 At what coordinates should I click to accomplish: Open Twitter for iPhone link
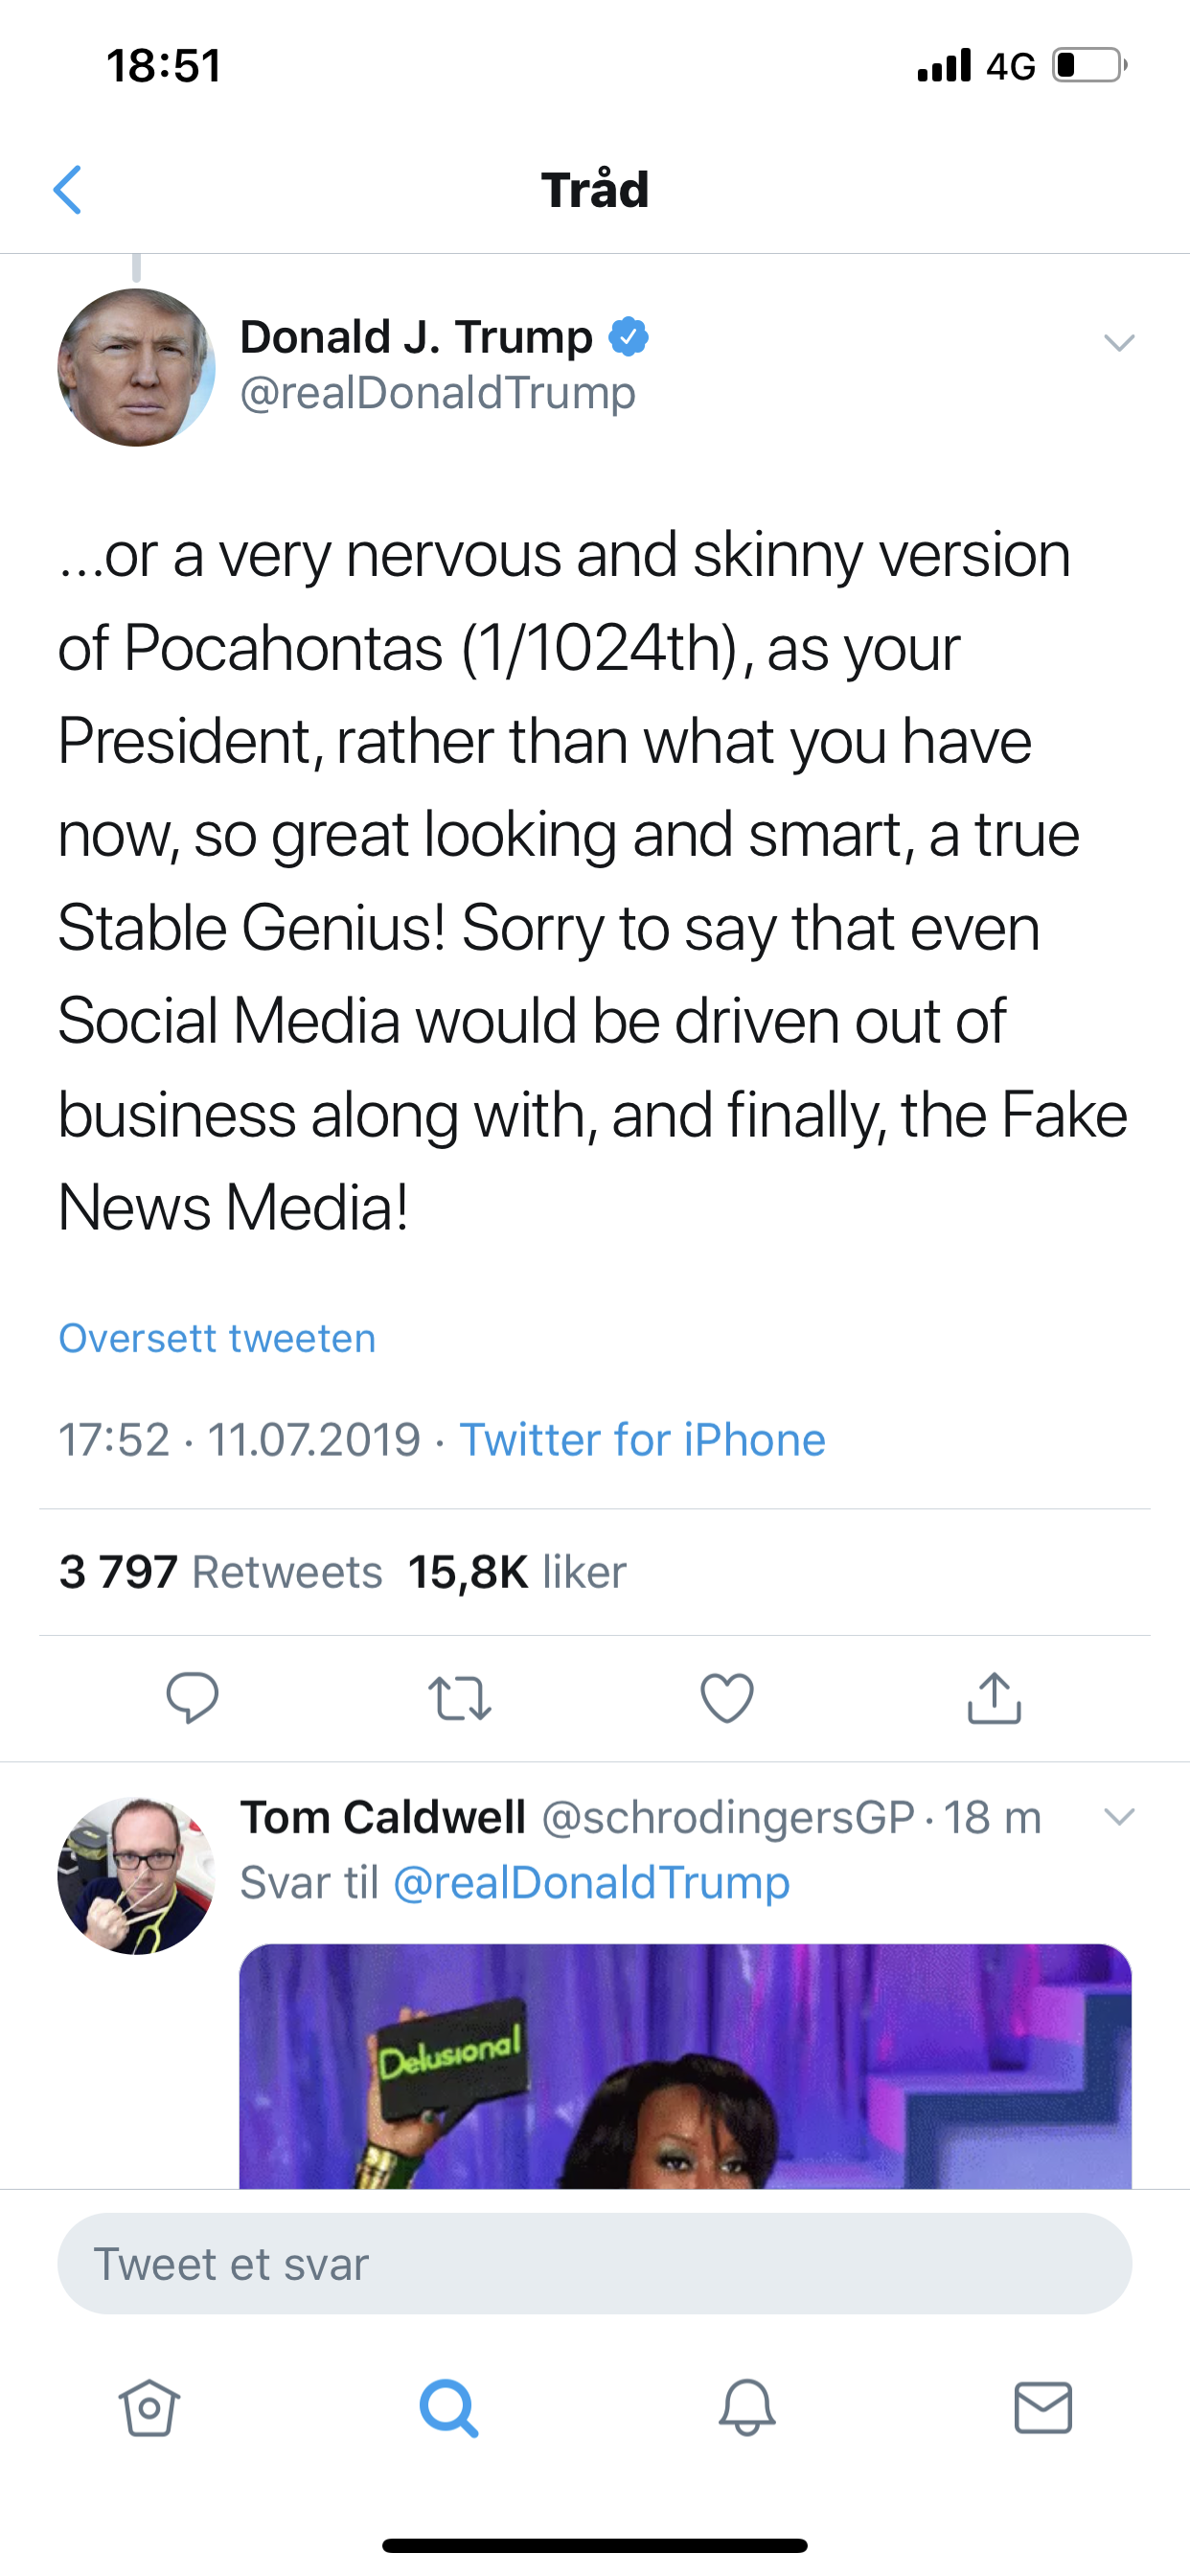point(642,1440)
